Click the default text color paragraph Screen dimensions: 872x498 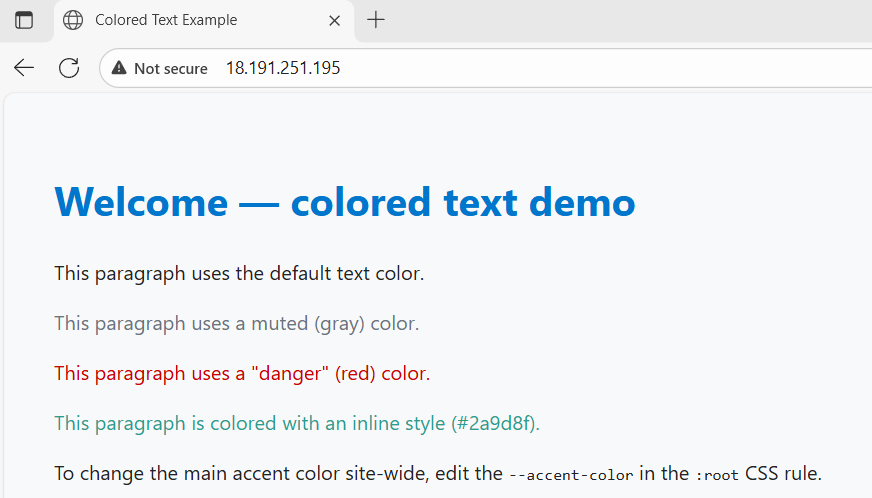(239, 274)
